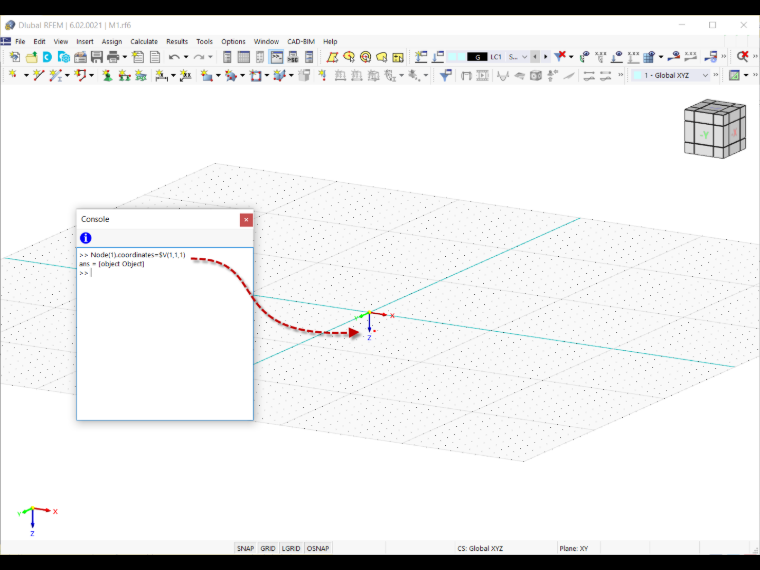Click the Print icon in toolbar
Viewport: 760px width, 570px height.
tap(113, 57)
